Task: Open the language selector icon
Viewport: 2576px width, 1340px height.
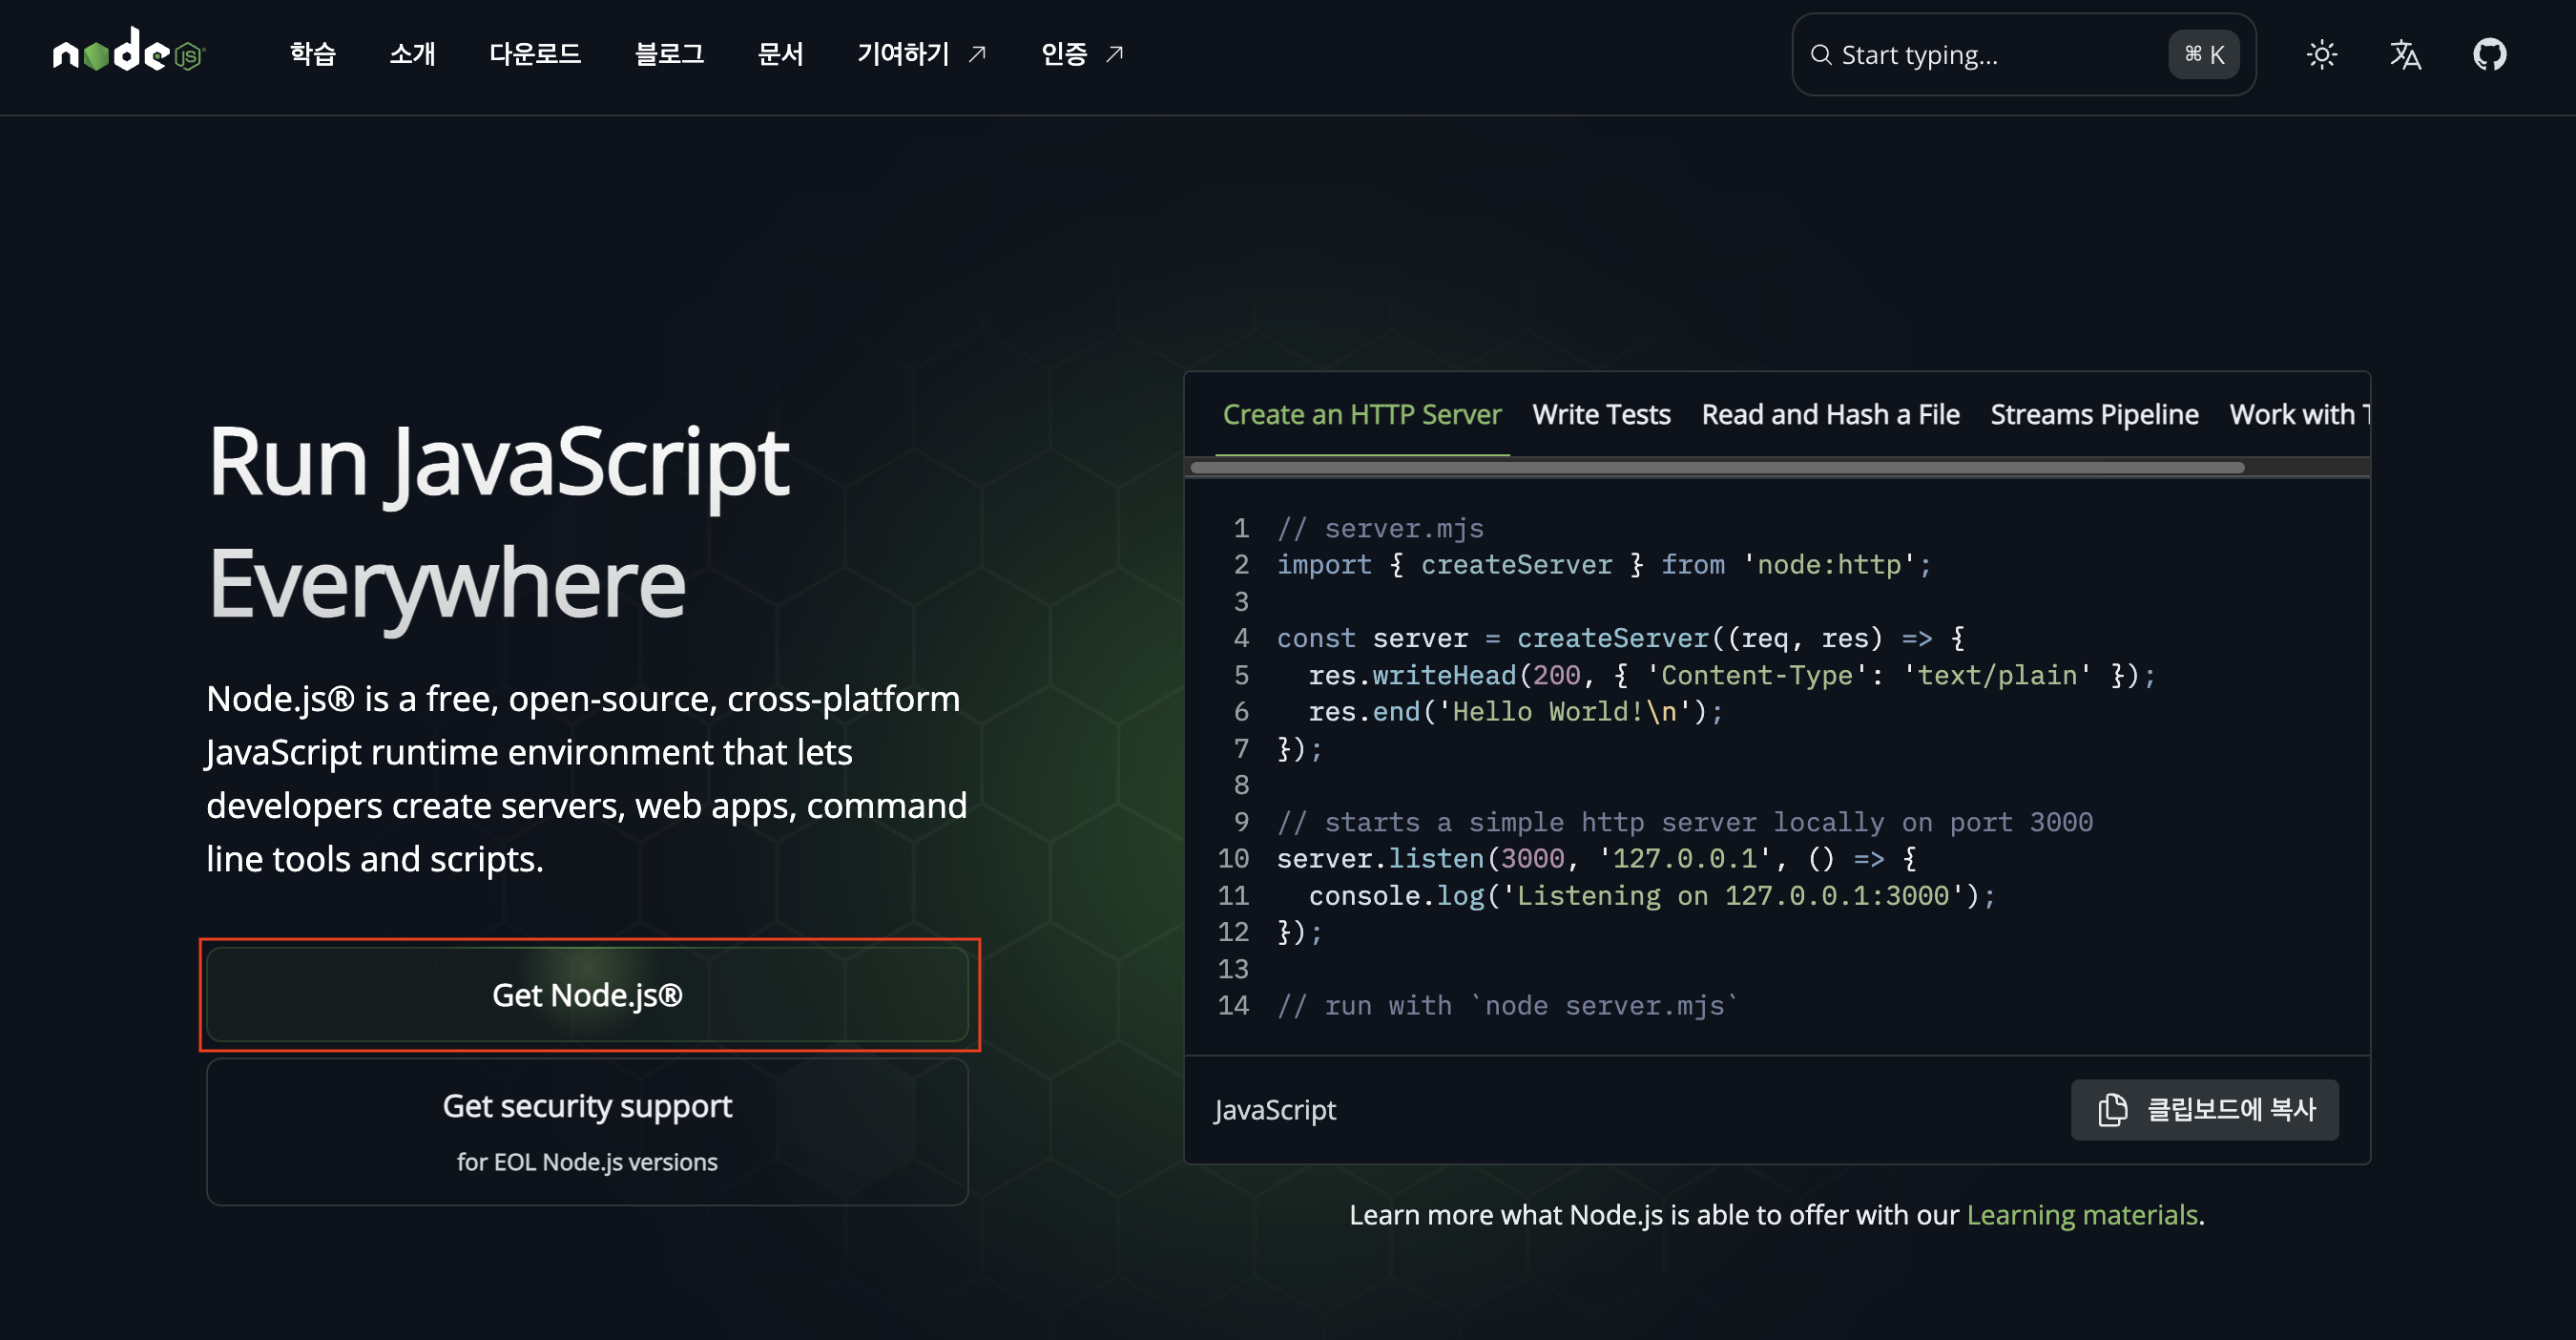Action: [2405, 54]
